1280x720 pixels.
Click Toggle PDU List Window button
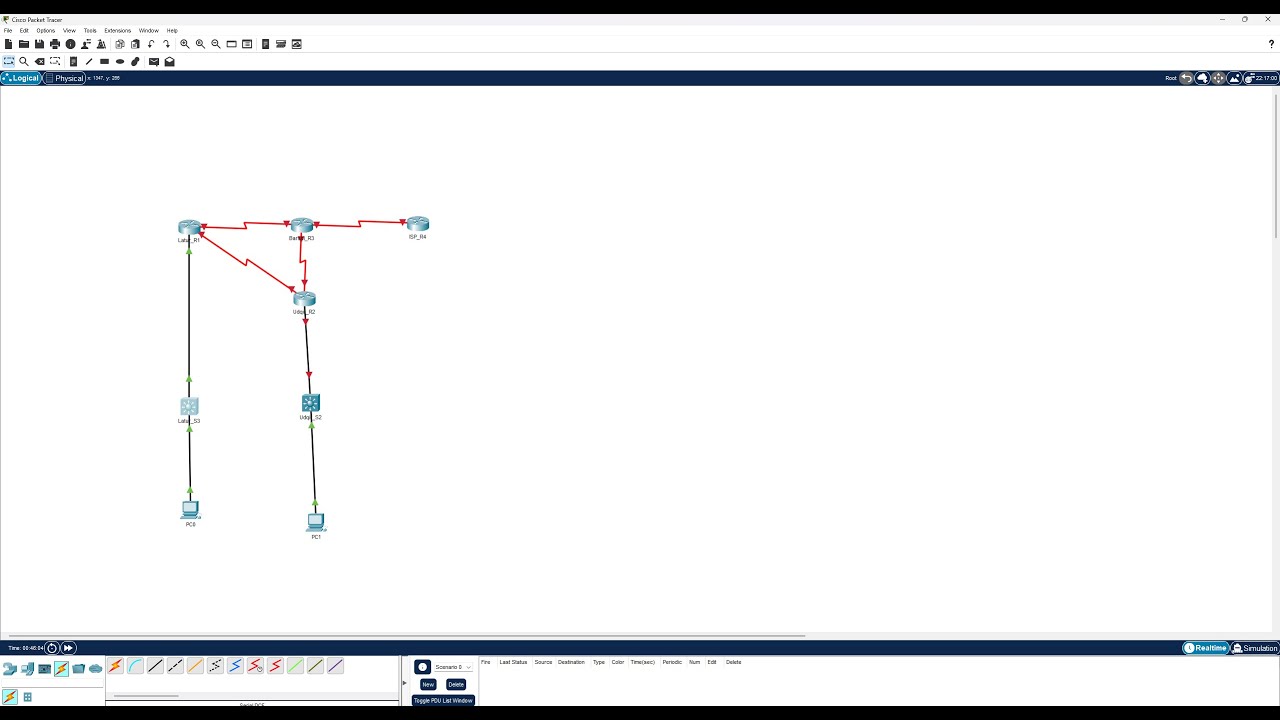pos(443,700)
